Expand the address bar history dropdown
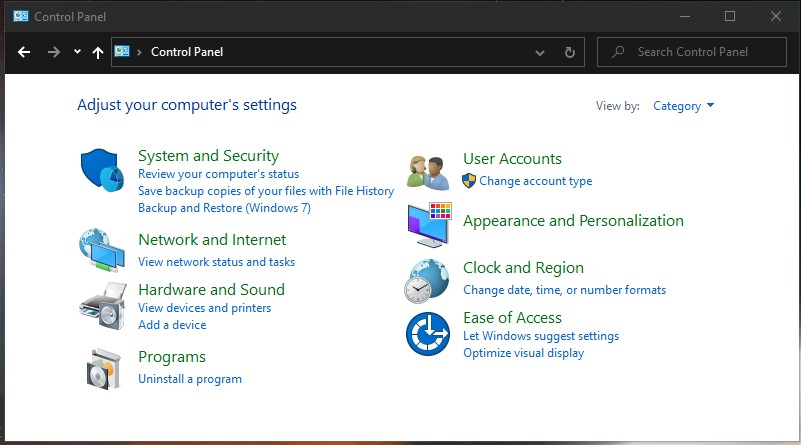 [539, 53]
